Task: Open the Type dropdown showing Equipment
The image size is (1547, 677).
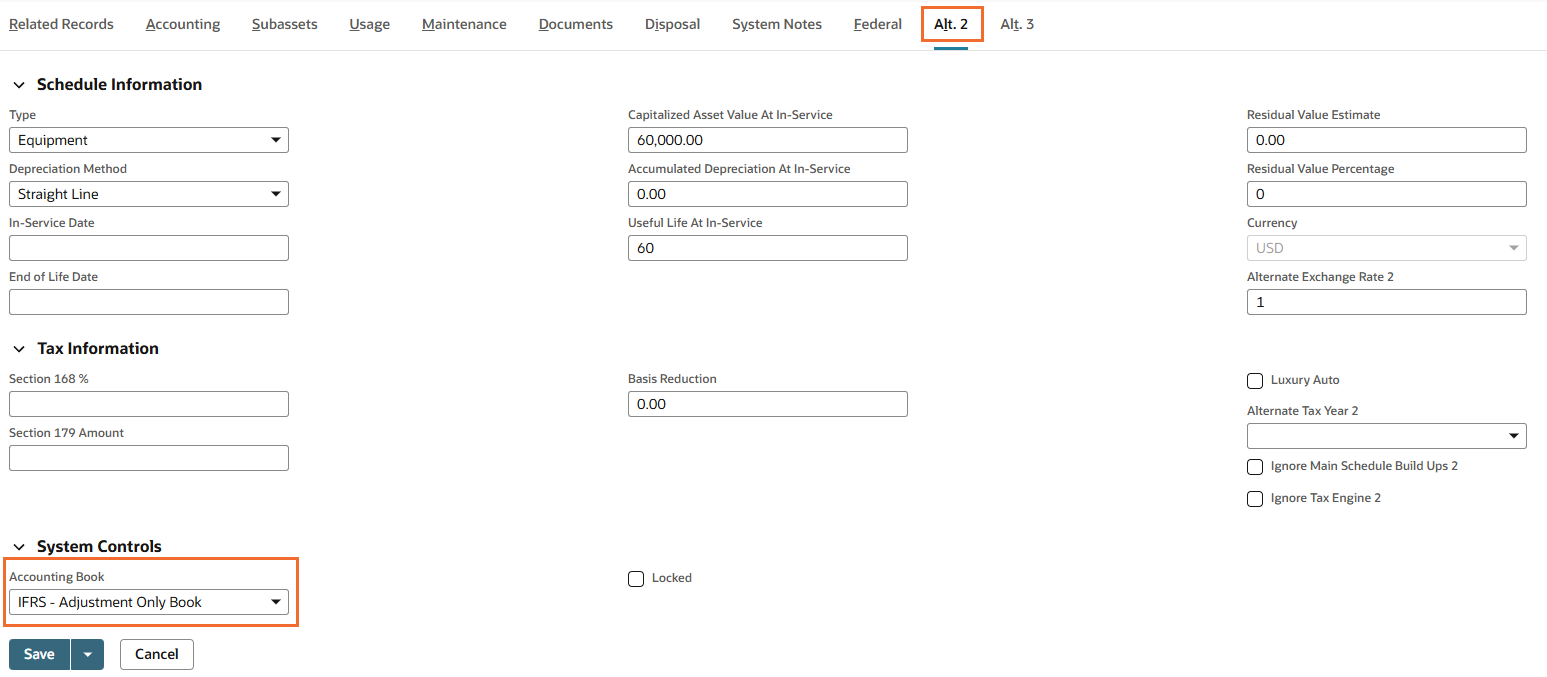Action: pyautogui.click(x=149, y=140)
